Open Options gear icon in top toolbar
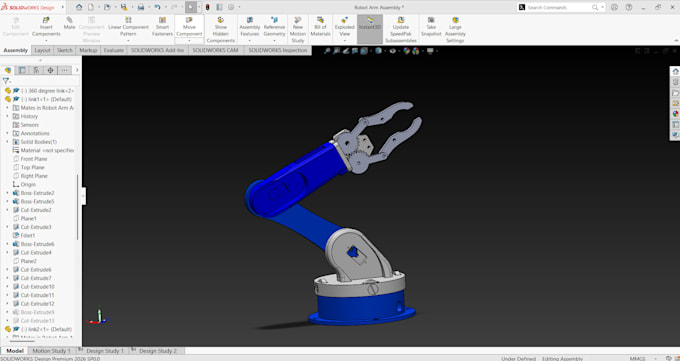Image resolution: width=680 pixels, height=361 pixels. pyautogui.click(x=231, y=7)
